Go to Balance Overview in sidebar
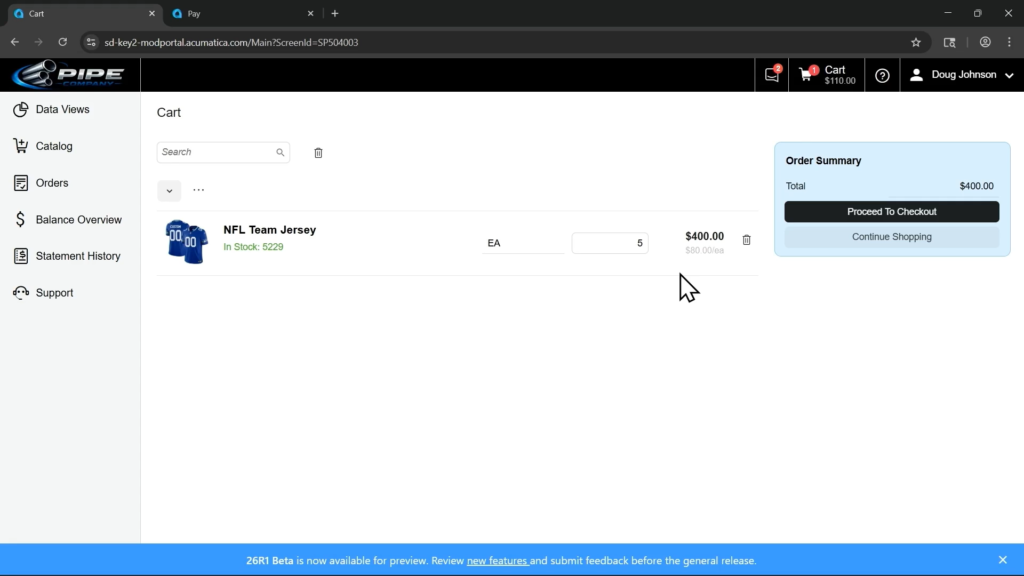 pyautogui.click(x=78, y=220)
